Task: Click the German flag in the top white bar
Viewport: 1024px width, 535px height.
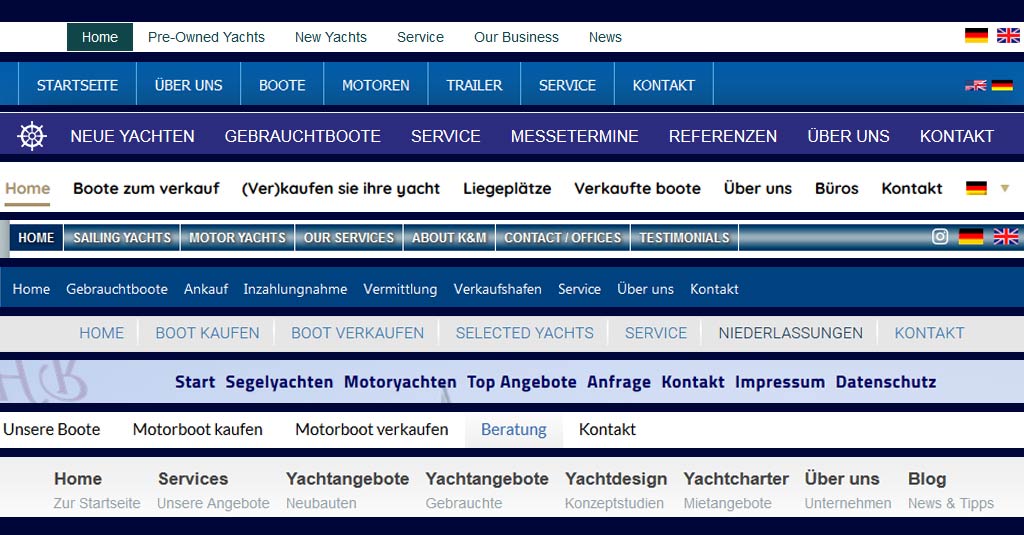Action: point(976,36)
